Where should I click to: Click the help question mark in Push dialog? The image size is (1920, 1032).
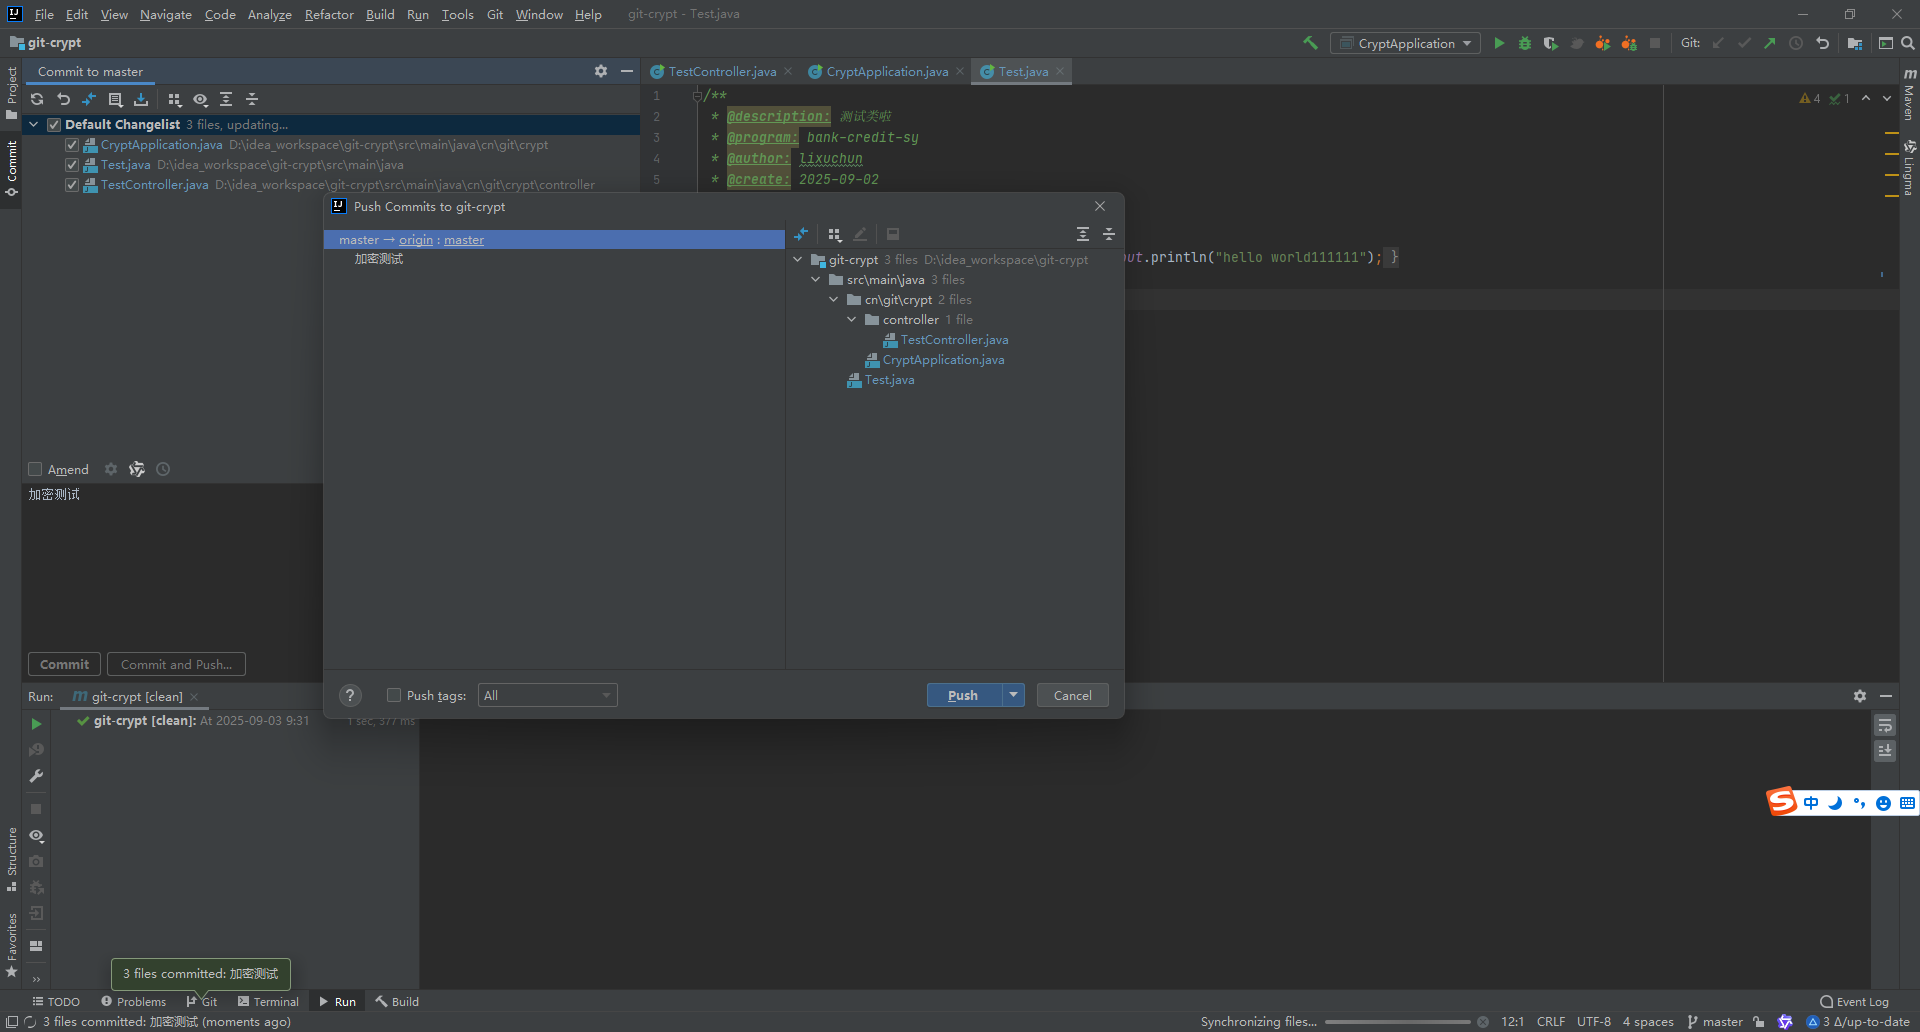tap(350, 696)
